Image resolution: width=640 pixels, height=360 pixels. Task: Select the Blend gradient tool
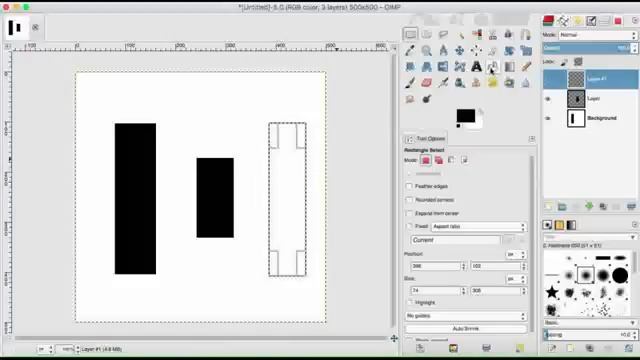(509, 67)
